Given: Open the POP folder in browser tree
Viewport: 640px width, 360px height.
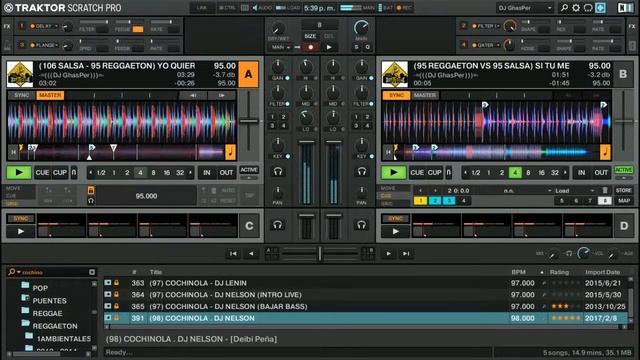Looking at the screenshot, I should tap(40, 288).
